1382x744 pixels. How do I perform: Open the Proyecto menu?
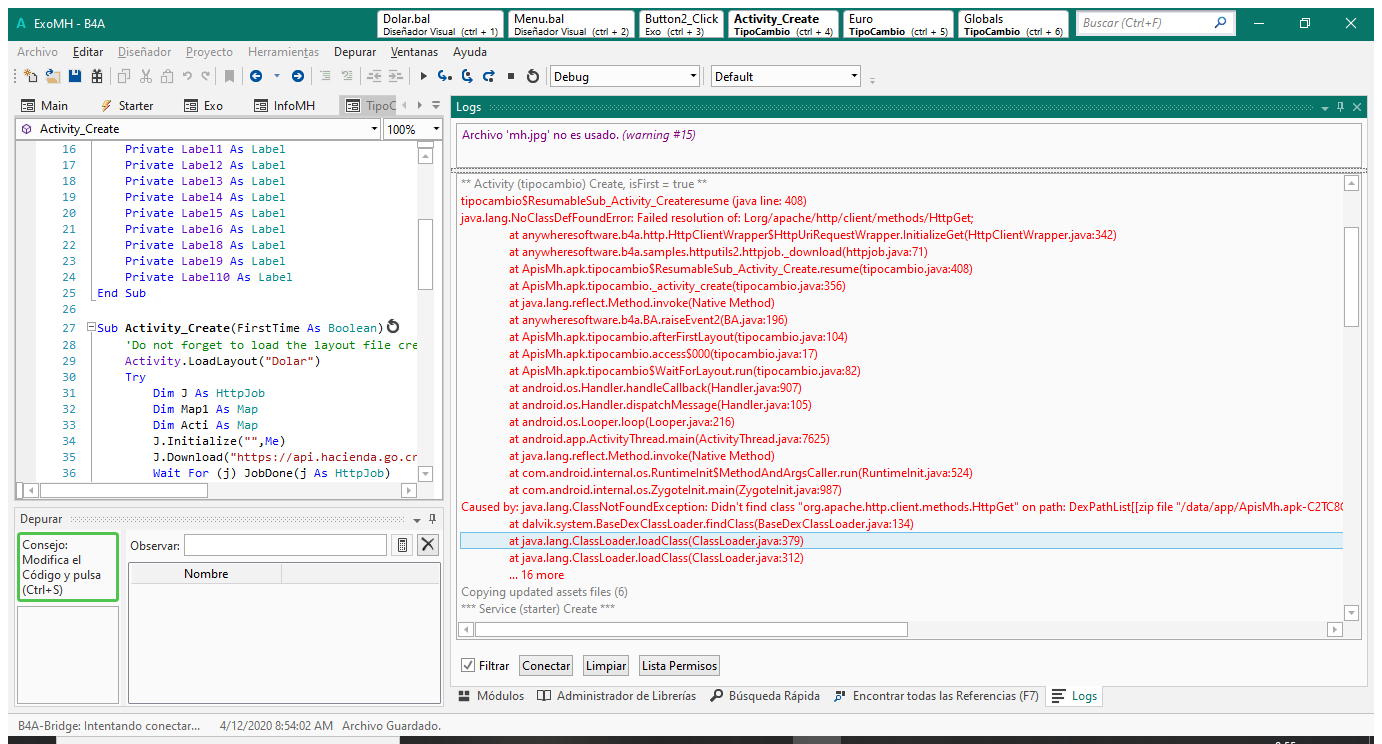(209, 52)
